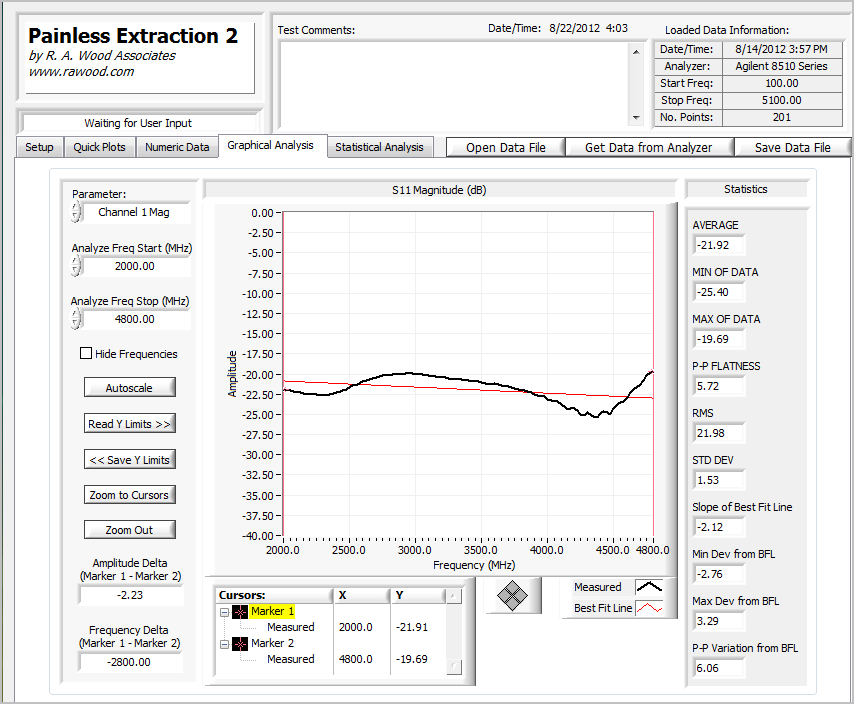Click the cursor legend scroll down arrow

[x=454, y=666]
